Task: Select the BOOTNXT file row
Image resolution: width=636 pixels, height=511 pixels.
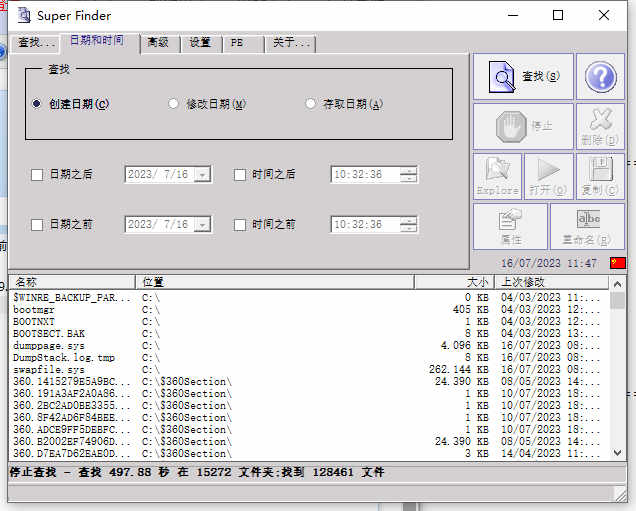Action: 309,322
